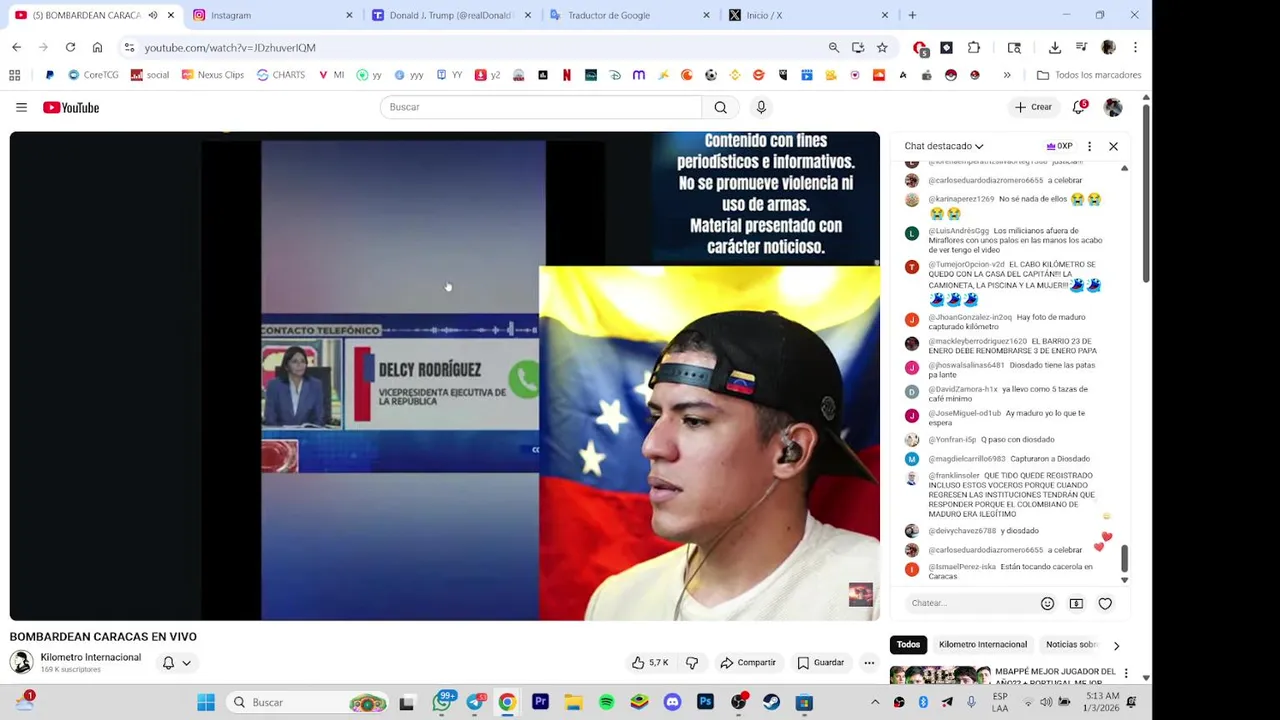This screenshot has width=1280, height=720.
Task: Open the Netflix bookmark icon
Action: [567, 75]
